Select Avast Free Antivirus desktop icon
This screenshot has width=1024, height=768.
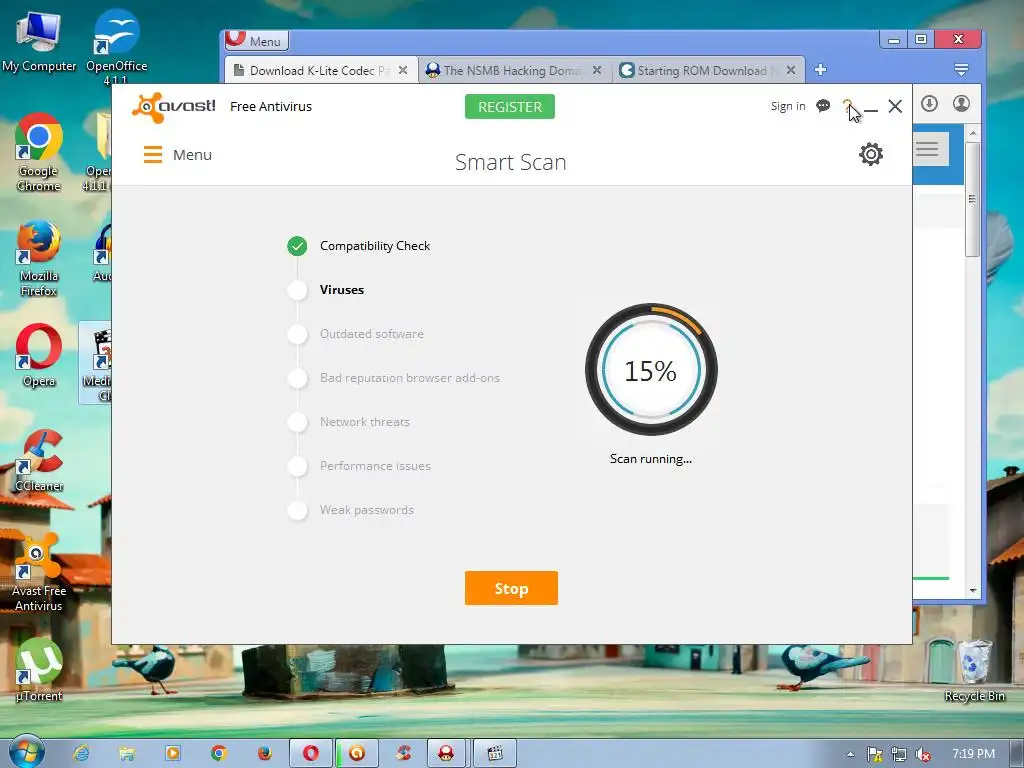[39, 573]
